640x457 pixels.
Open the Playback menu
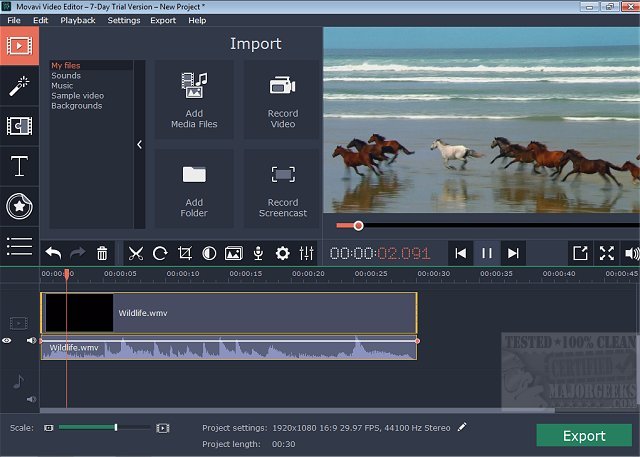click(x=77, y=20)
